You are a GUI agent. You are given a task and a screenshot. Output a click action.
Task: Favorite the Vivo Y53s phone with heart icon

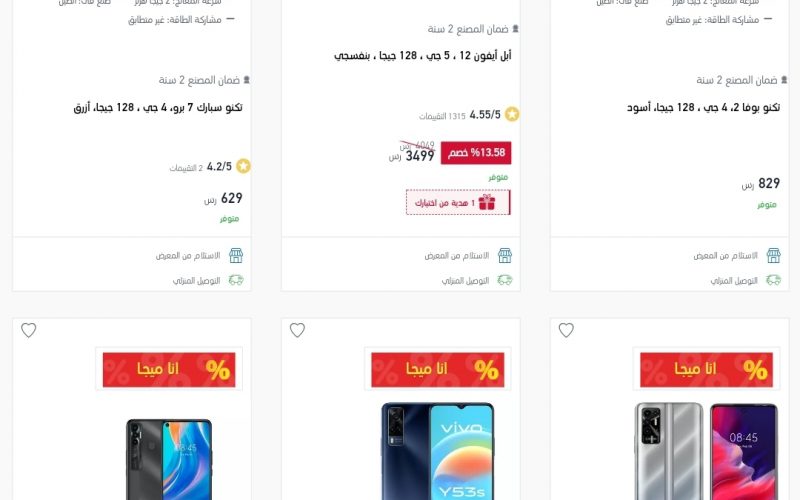(297, 330)
